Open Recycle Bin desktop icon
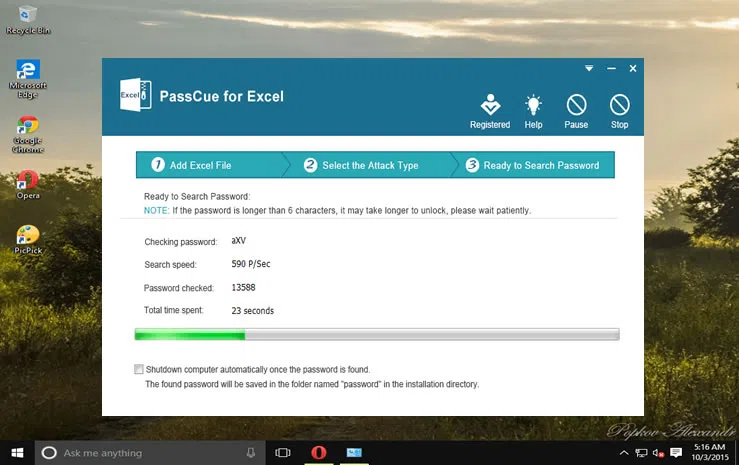 pyautogui.click(x=28, y=19)
